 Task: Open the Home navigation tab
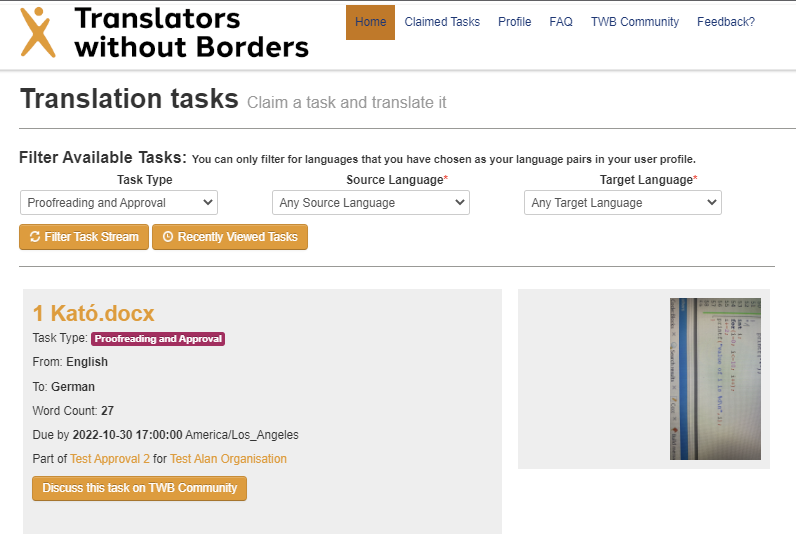(371, 22)
